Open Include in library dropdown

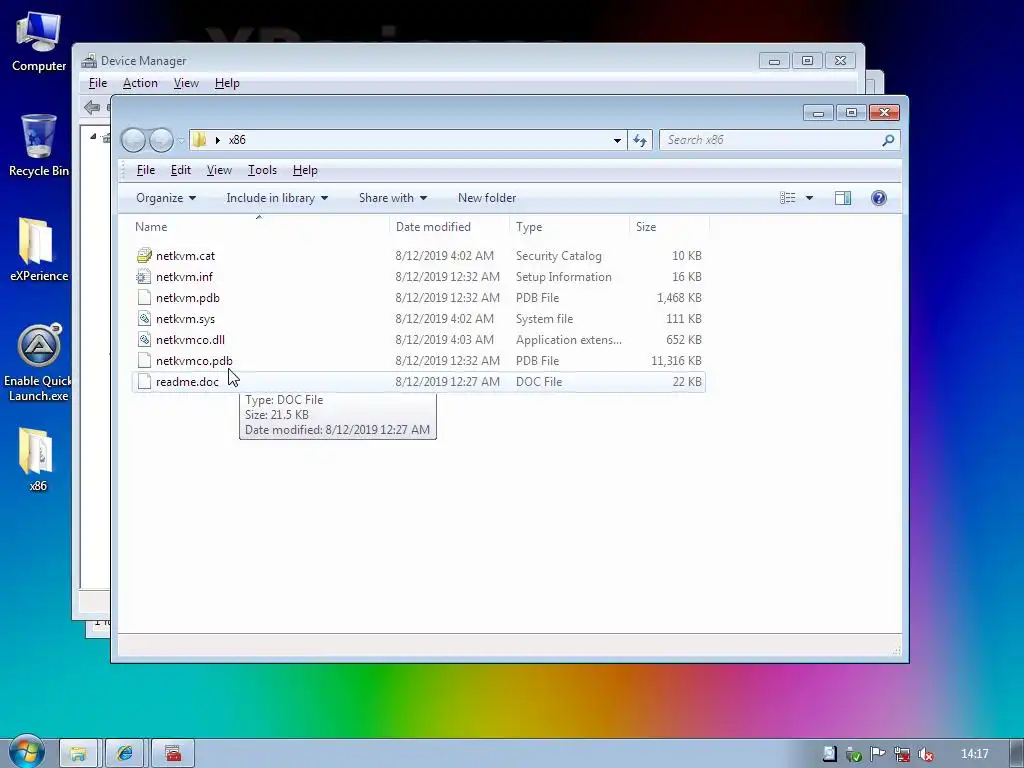pyautogui.click(x=277, y=198)
